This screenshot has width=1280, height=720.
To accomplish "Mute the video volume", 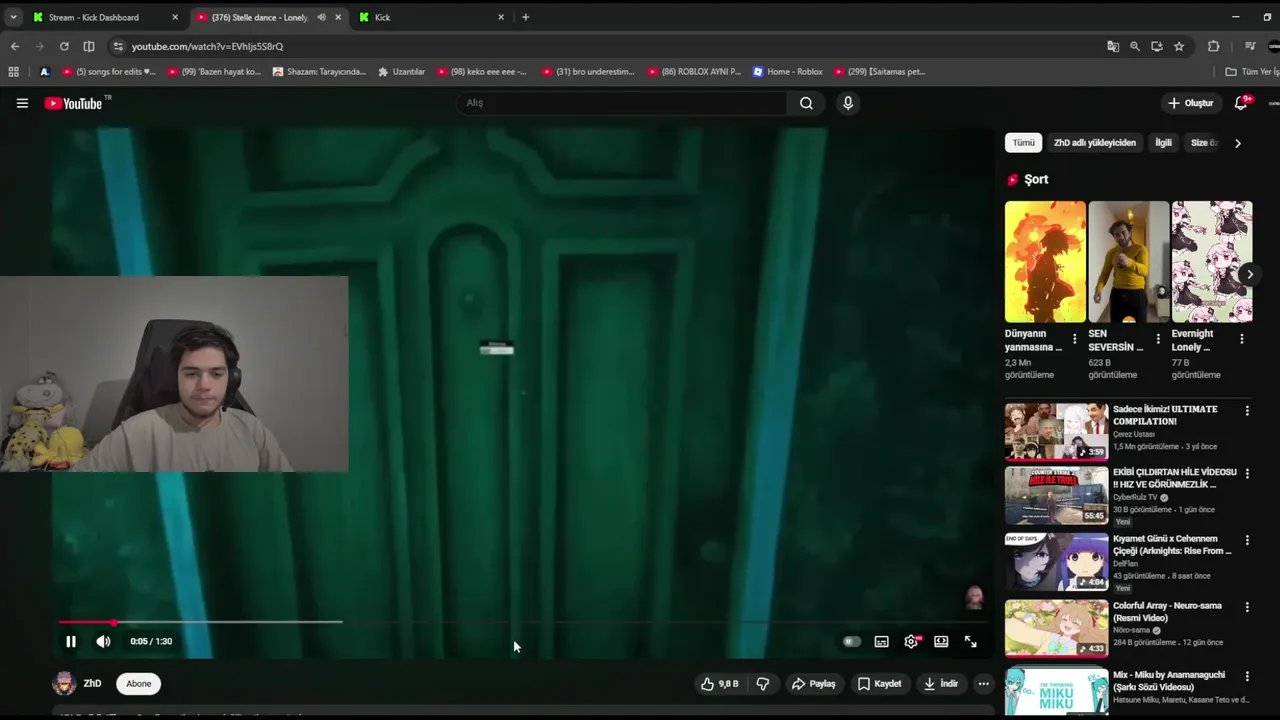I will click(x=103, y=641).
